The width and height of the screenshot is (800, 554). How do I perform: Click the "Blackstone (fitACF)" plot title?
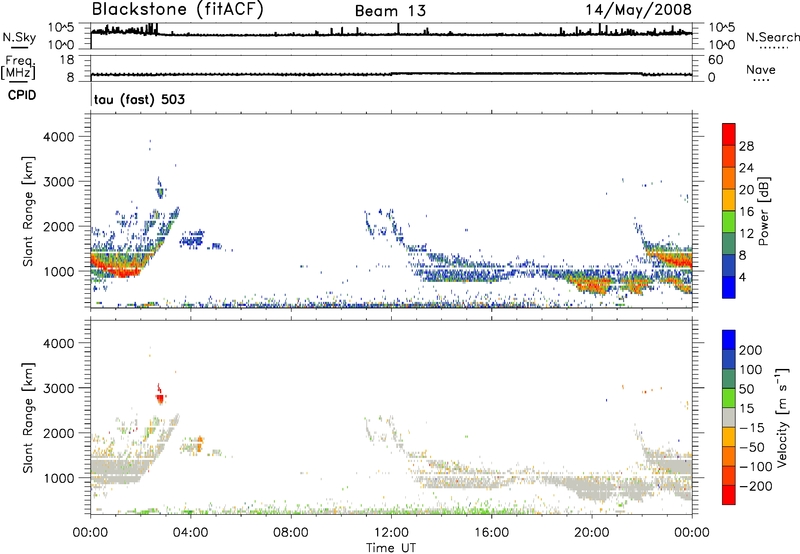tap(177, 9)
